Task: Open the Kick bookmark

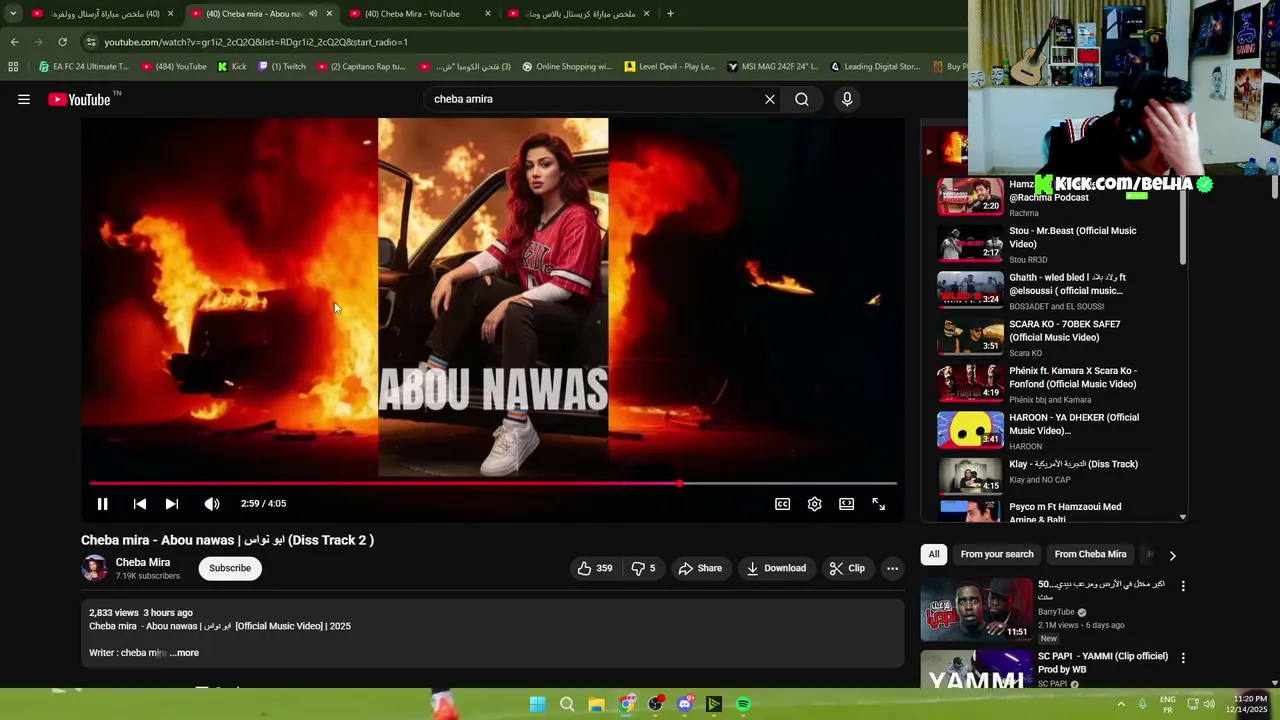Action: click(232, 67)
